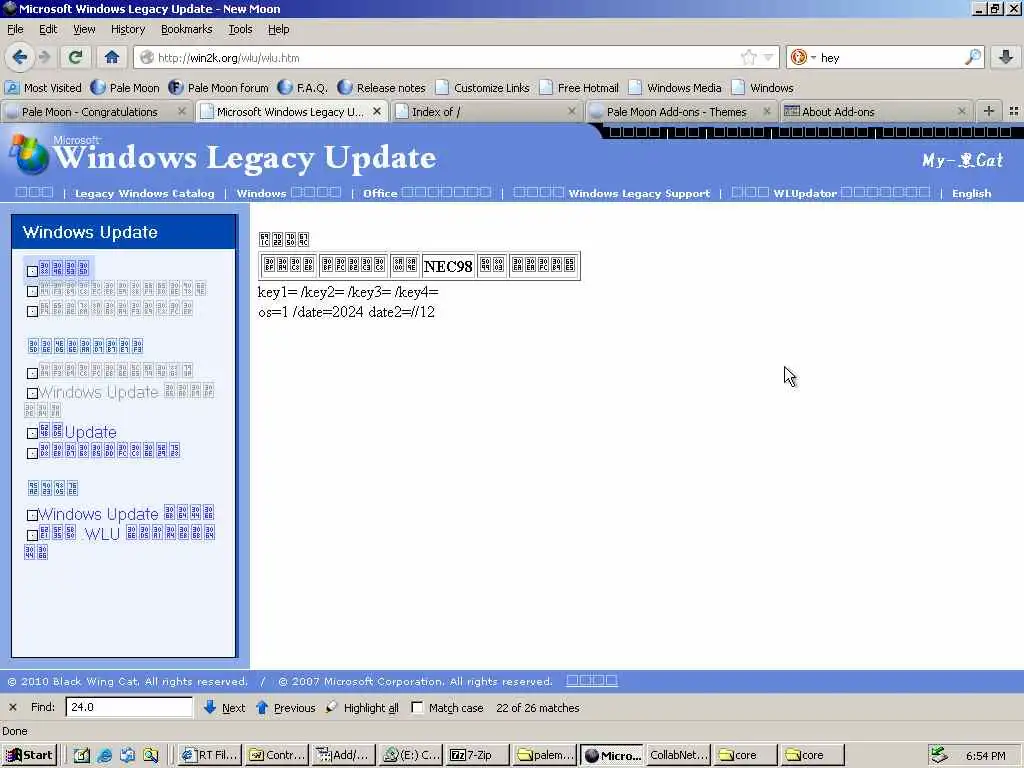Click the Forward navigation arrow
Viewport: 1024px width, 768px height.
[x=44, y=57]
